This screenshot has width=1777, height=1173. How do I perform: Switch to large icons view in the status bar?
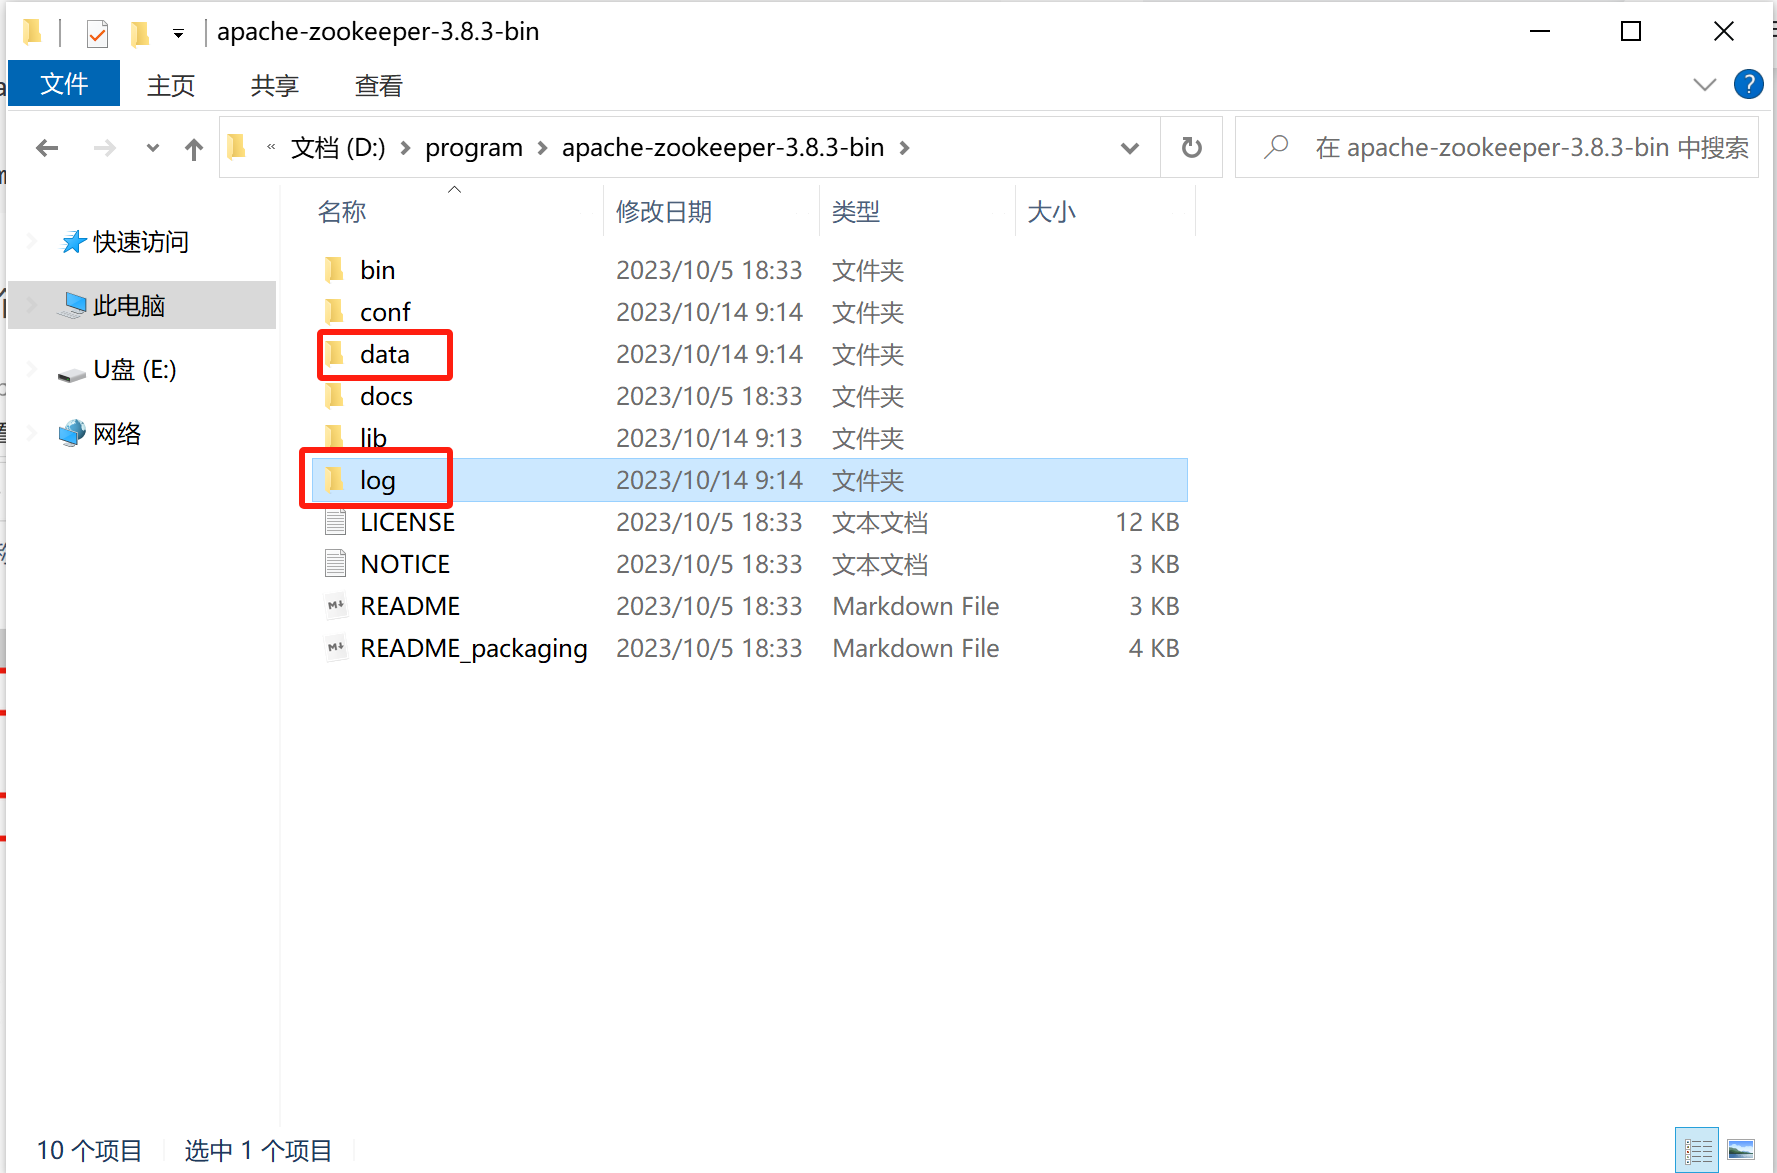click(x=1741, y=1149)
